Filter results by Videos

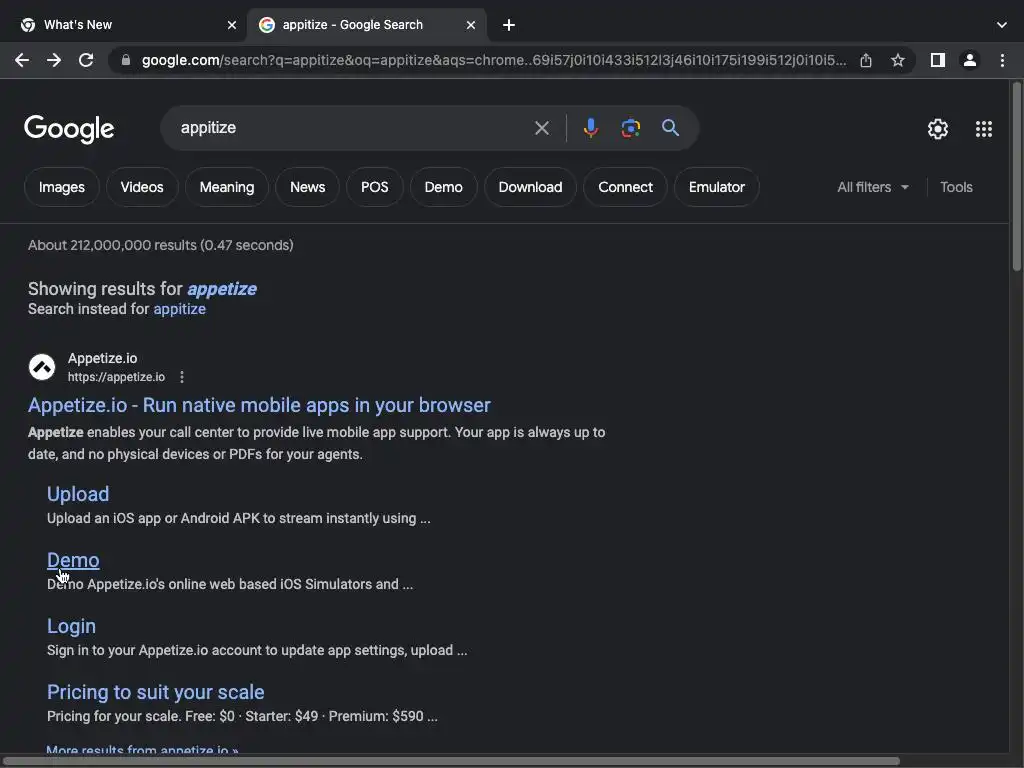142,187
